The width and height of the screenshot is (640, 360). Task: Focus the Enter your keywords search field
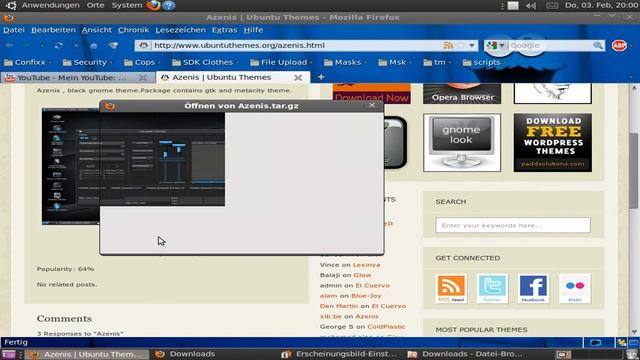coord(513,225)
